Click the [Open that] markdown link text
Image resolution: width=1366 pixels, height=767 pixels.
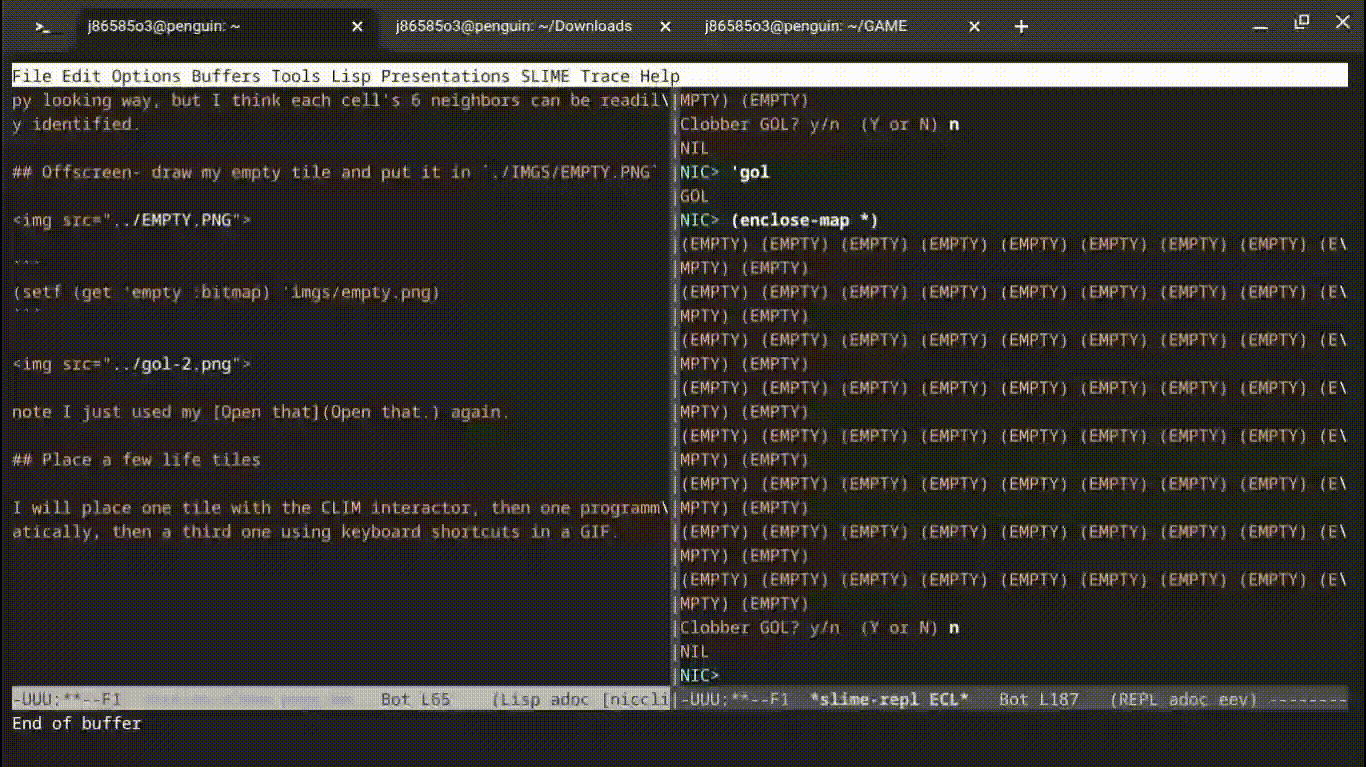pyautogui.click(x=266, y=412)
